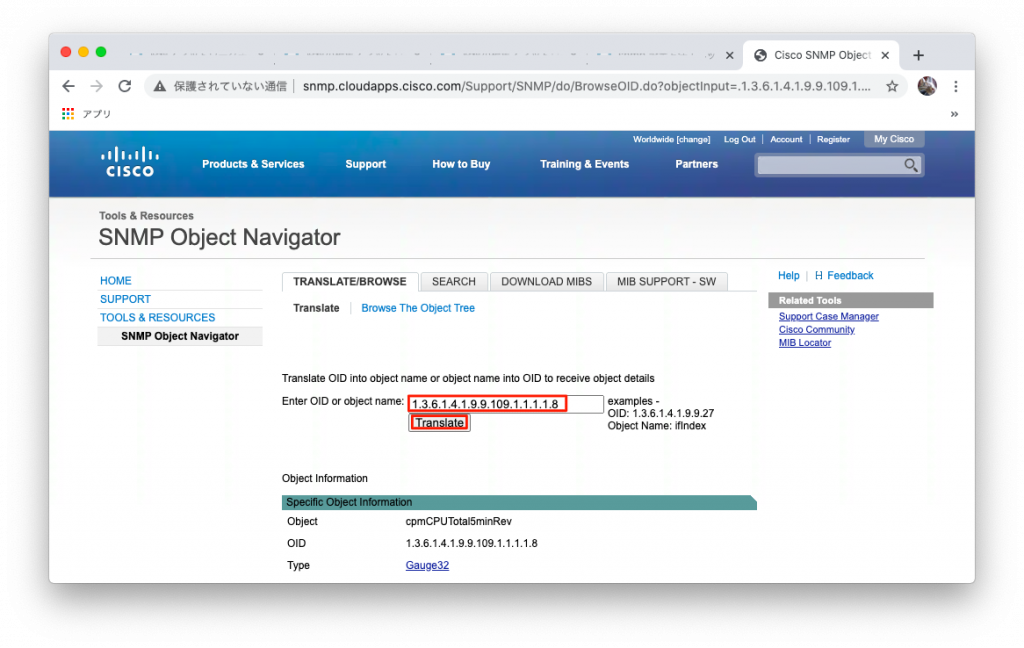The height and width of the screenshot is (648, 1024).
Task: Reload the page using refresh icon
Action: click(124, 86)
